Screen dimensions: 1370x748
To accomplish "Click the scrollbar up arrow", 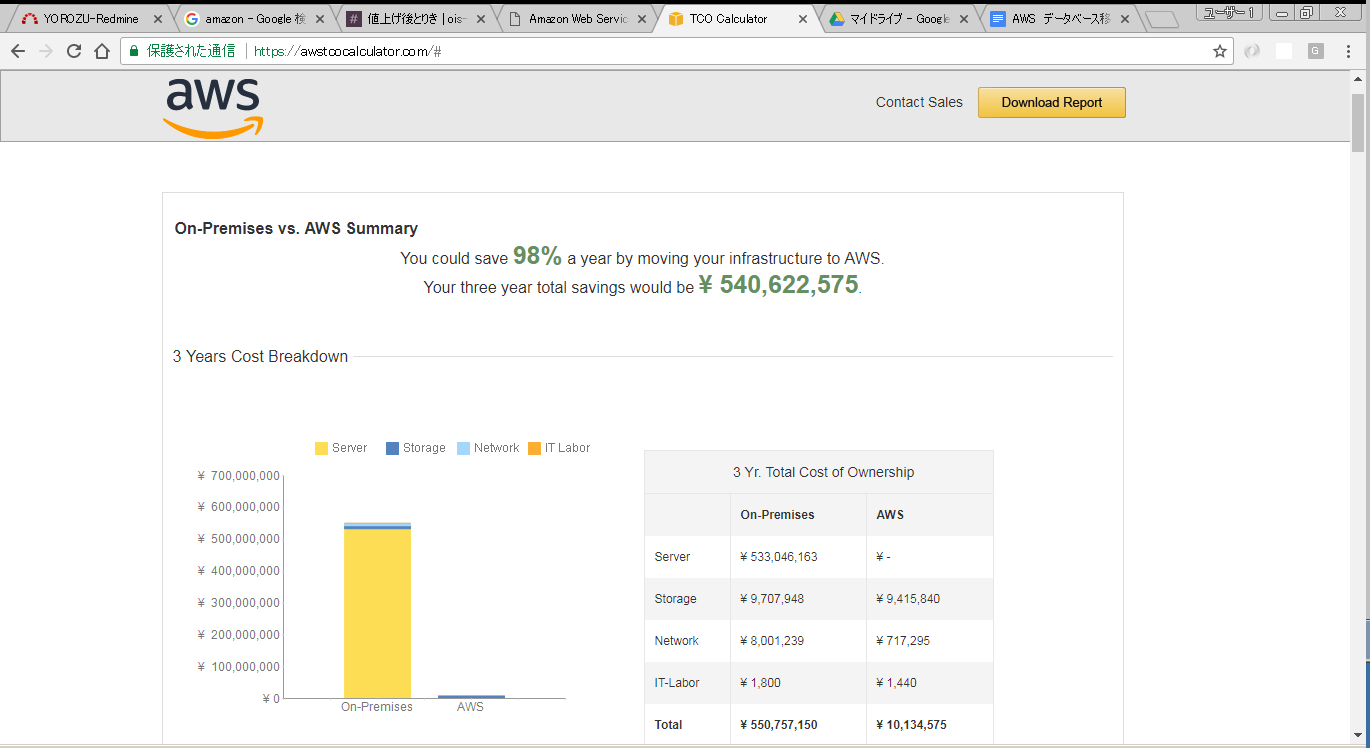I will pyautogui.click(x=1358, y=80).
